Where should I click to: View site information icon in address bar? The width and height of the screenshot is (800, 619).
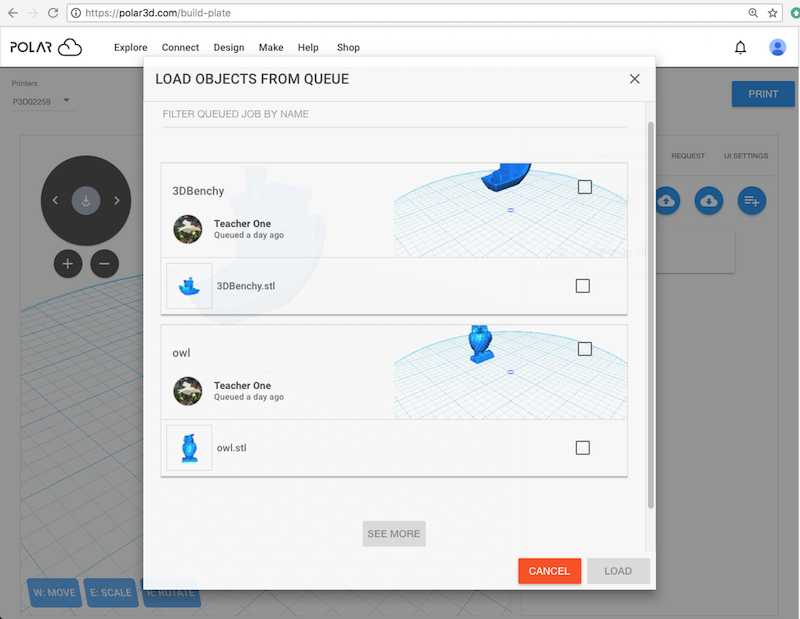click(x=76, y=13)
